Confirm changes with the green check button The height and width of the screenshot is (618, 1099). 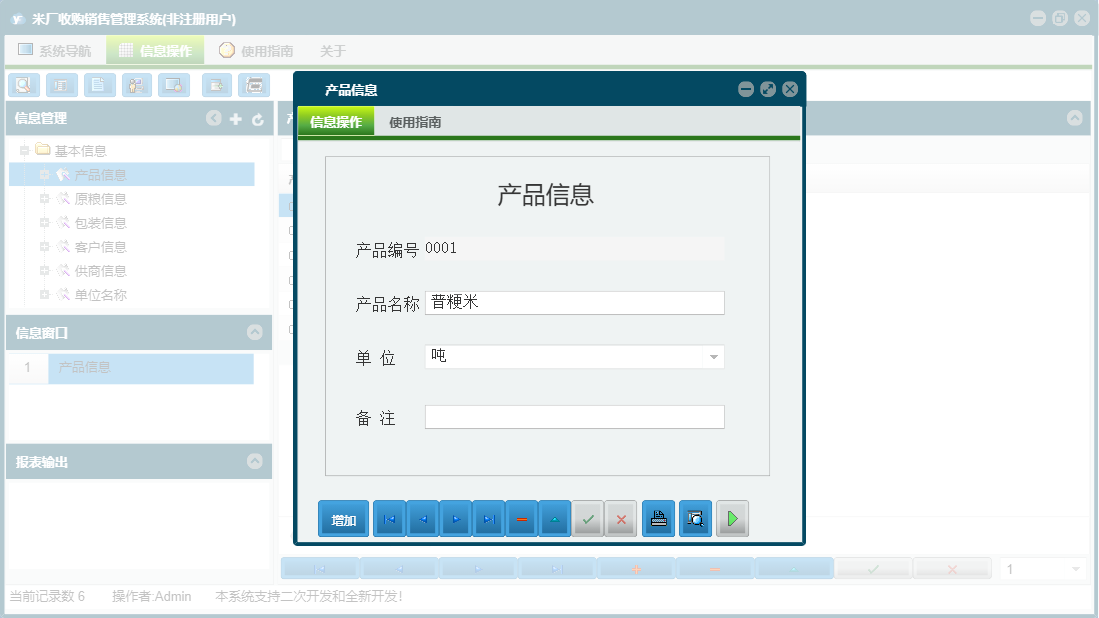(587, 518)
